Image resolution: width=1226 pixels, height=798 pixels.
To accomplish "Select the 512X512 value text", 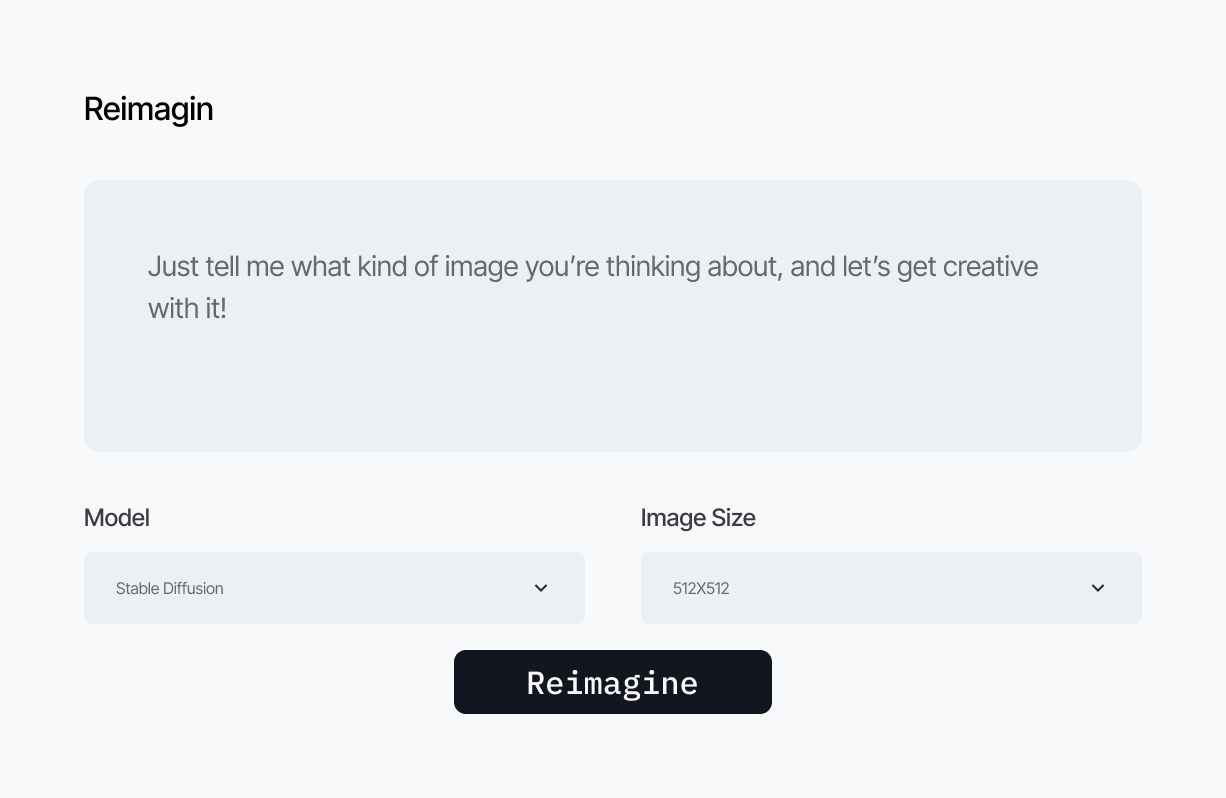I will pos(701,588).
